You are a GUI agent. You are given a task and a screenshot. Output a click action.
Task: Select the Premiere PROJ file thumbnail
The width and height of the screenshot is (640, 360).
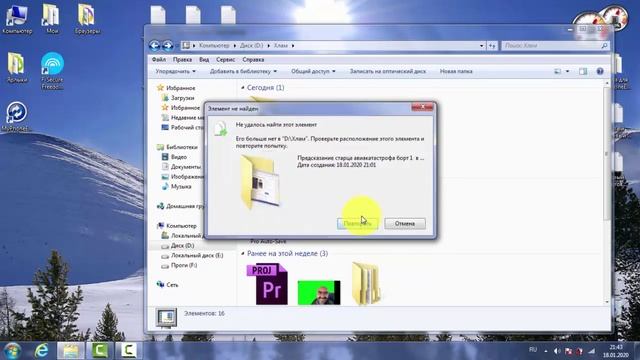pyautogui.click(x=267, y=284)
